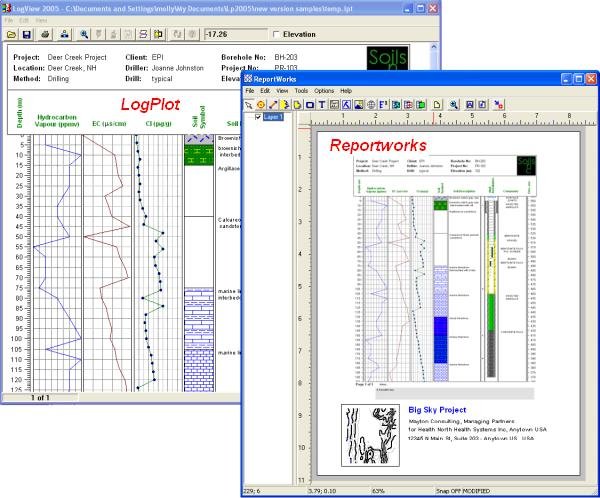600x498 pixels.
Task: Click the teal grid icon after the E tool
Action: (396, 104)
